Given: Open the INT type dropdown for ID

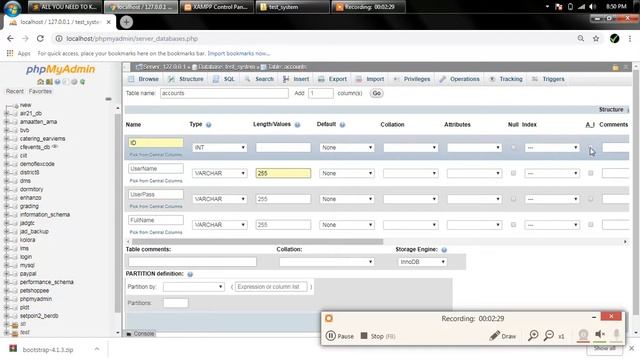Looking at the screenshot, I should [220, 147].
